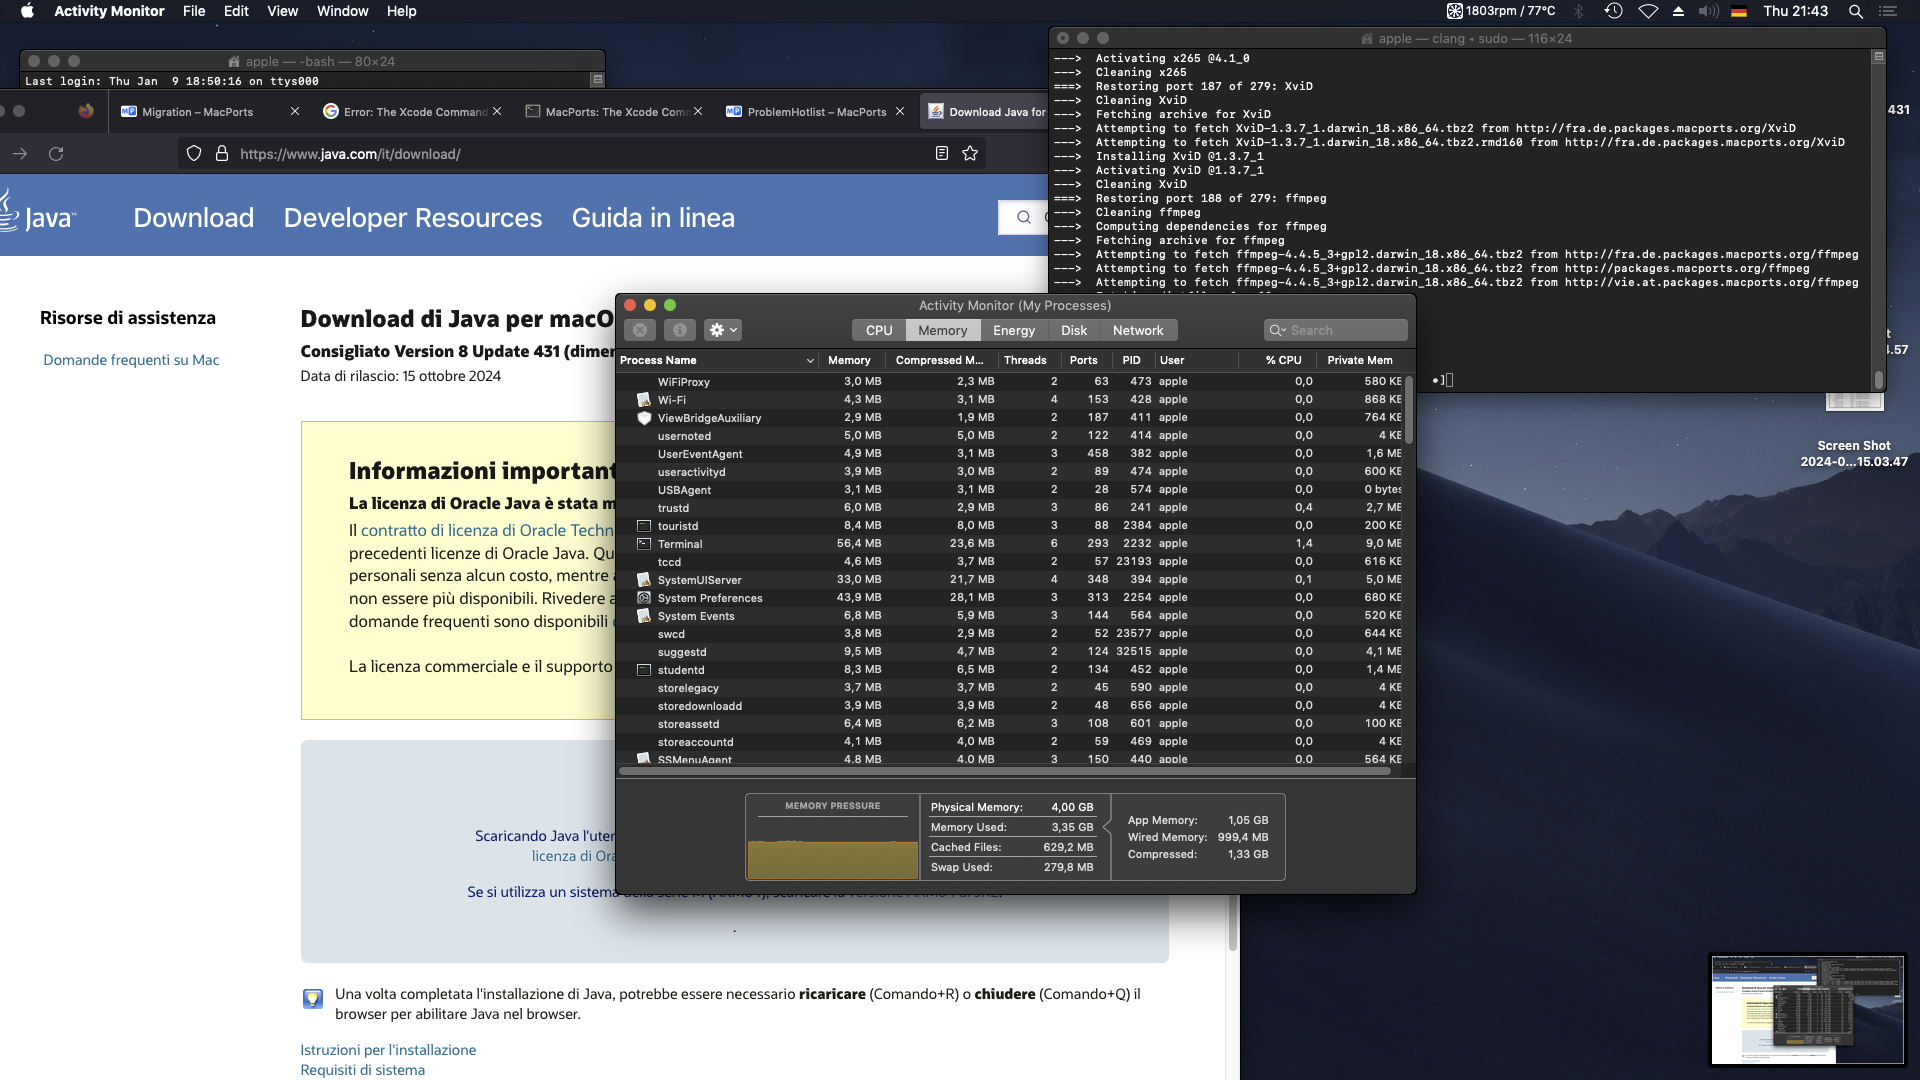Open Spotlight search in the menu bar
Screen dimensions: 1920x1080
click(1855, 11)
